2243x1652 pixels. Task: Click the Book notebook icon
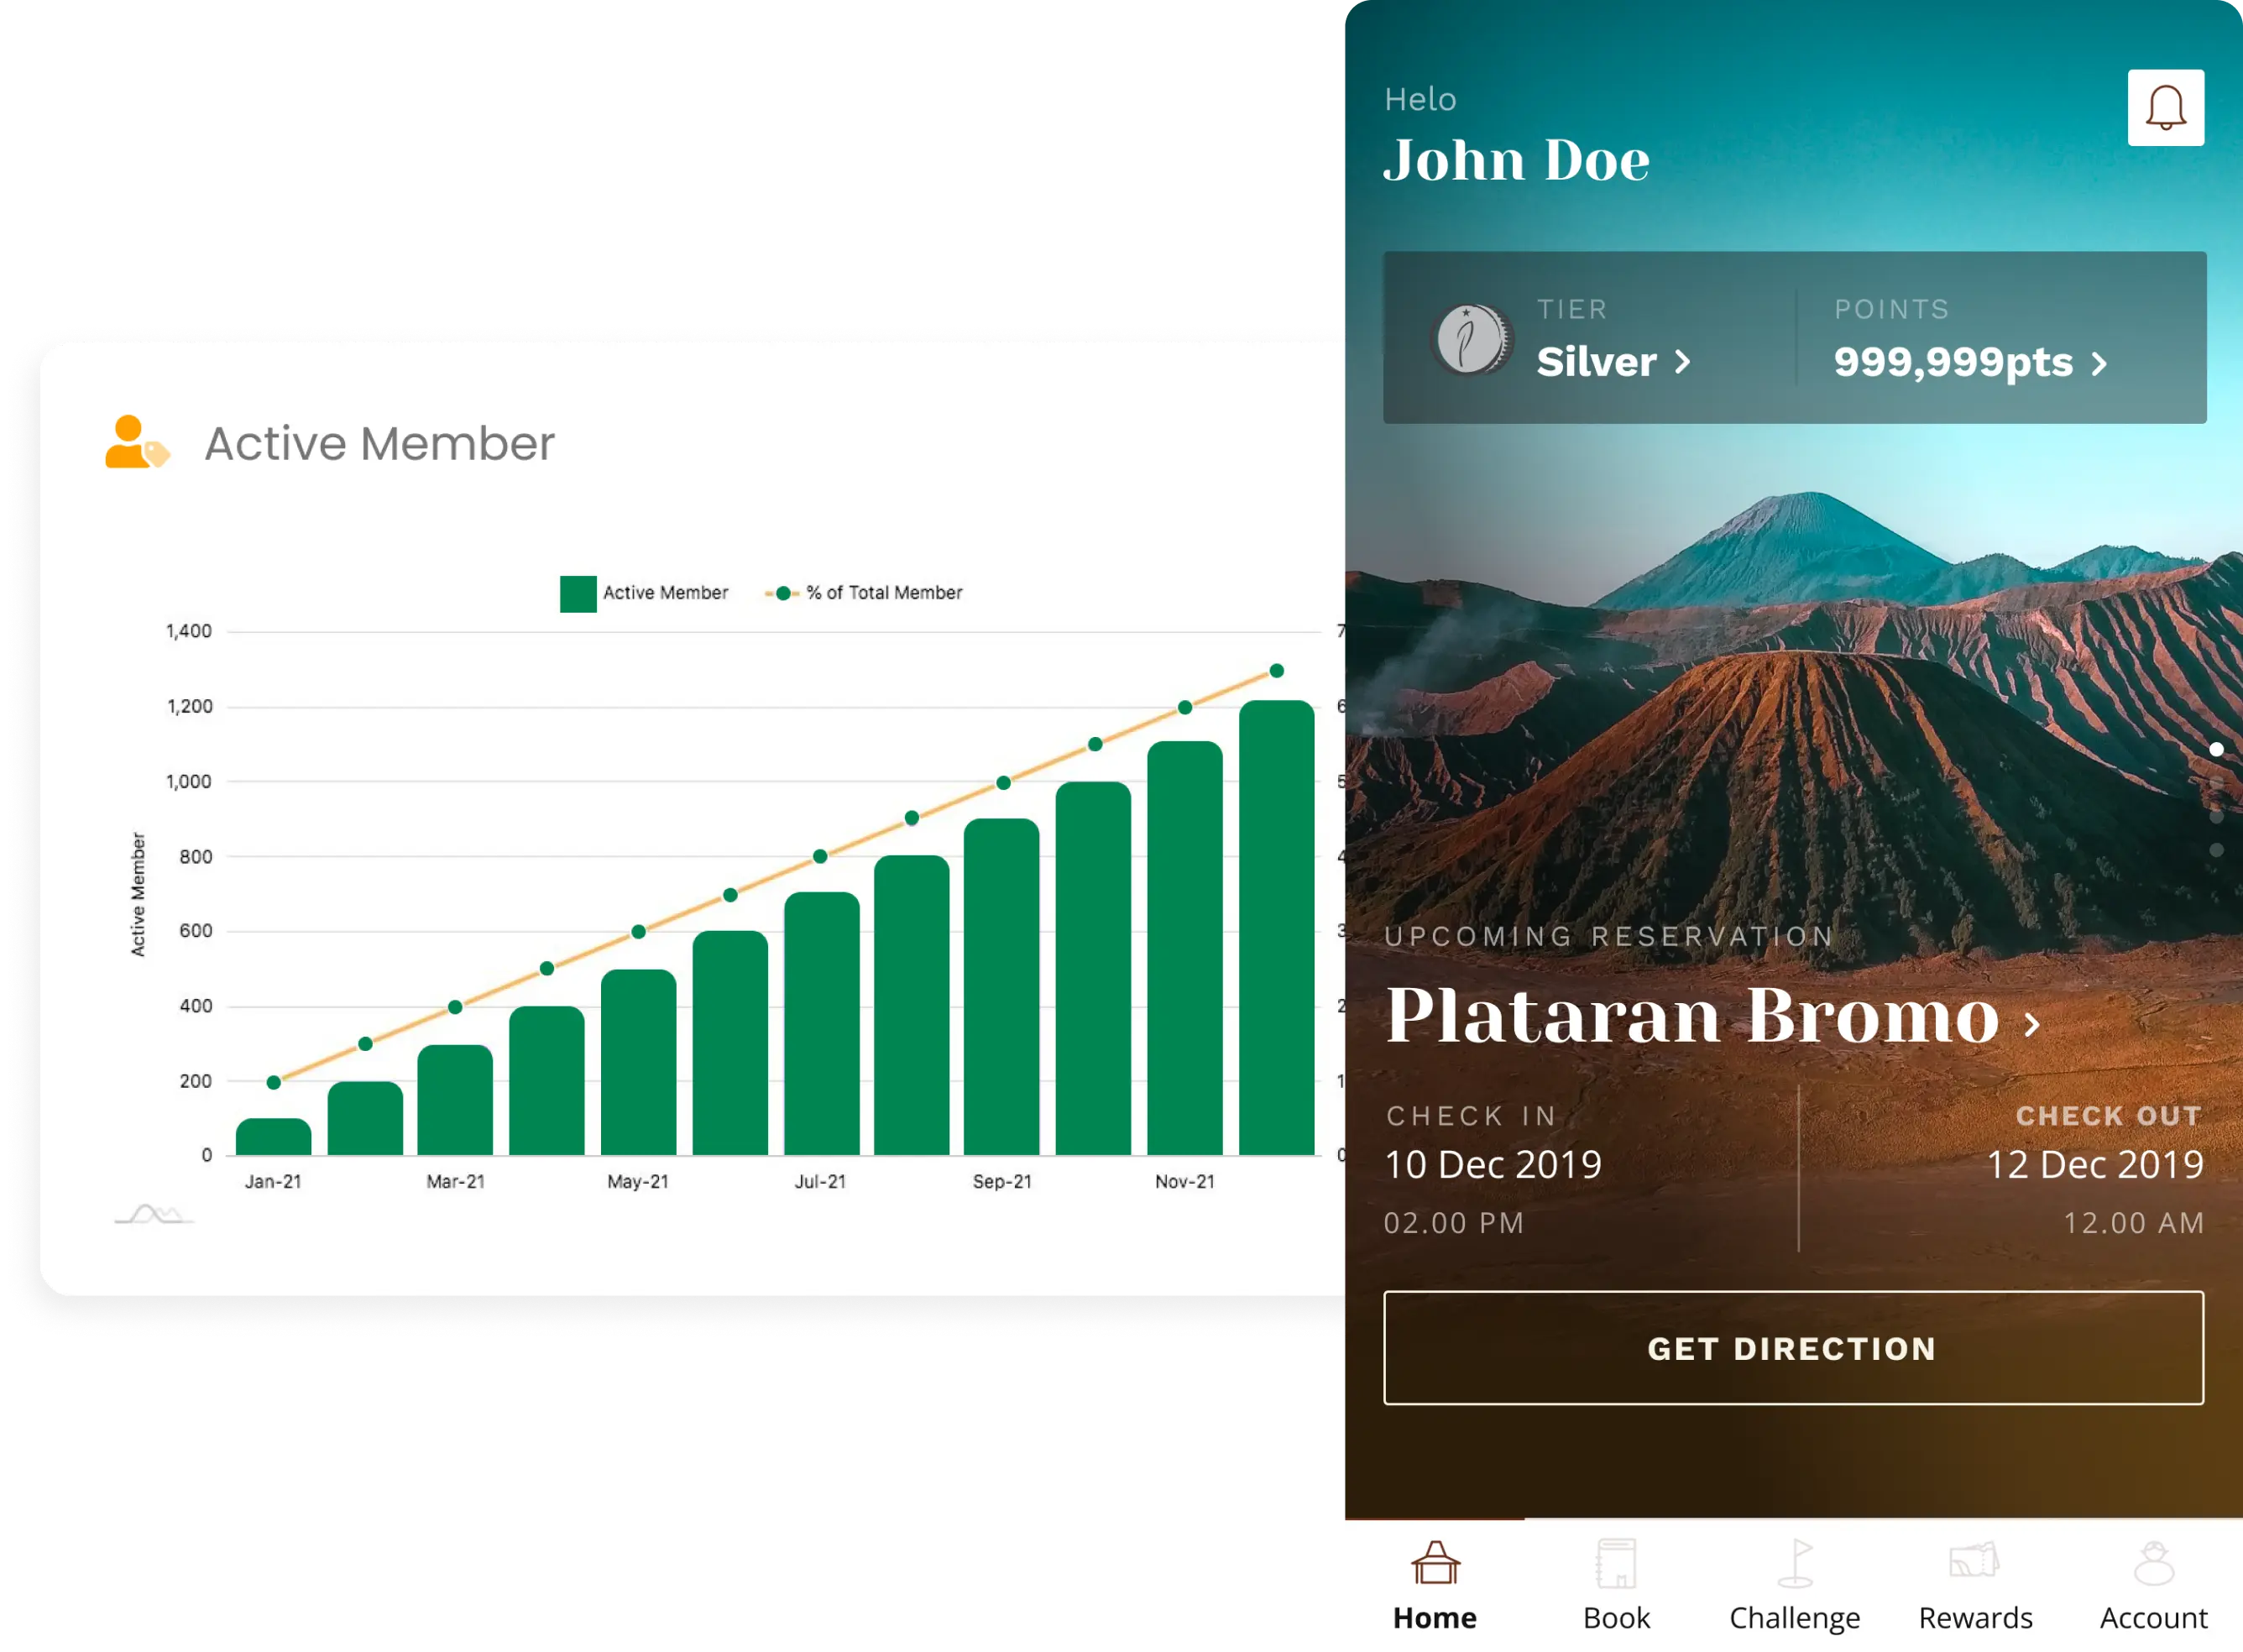(x=1616, y=1563)
